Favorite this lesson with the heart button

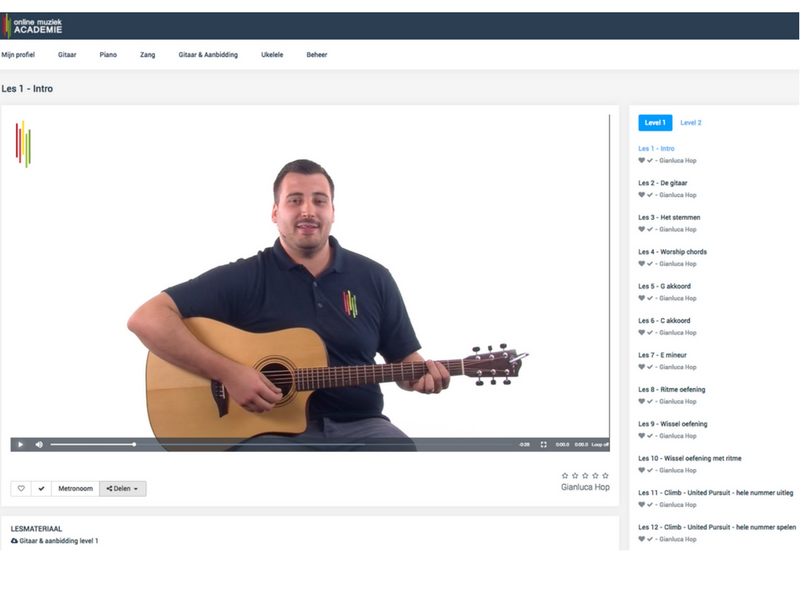click(21, 489)
